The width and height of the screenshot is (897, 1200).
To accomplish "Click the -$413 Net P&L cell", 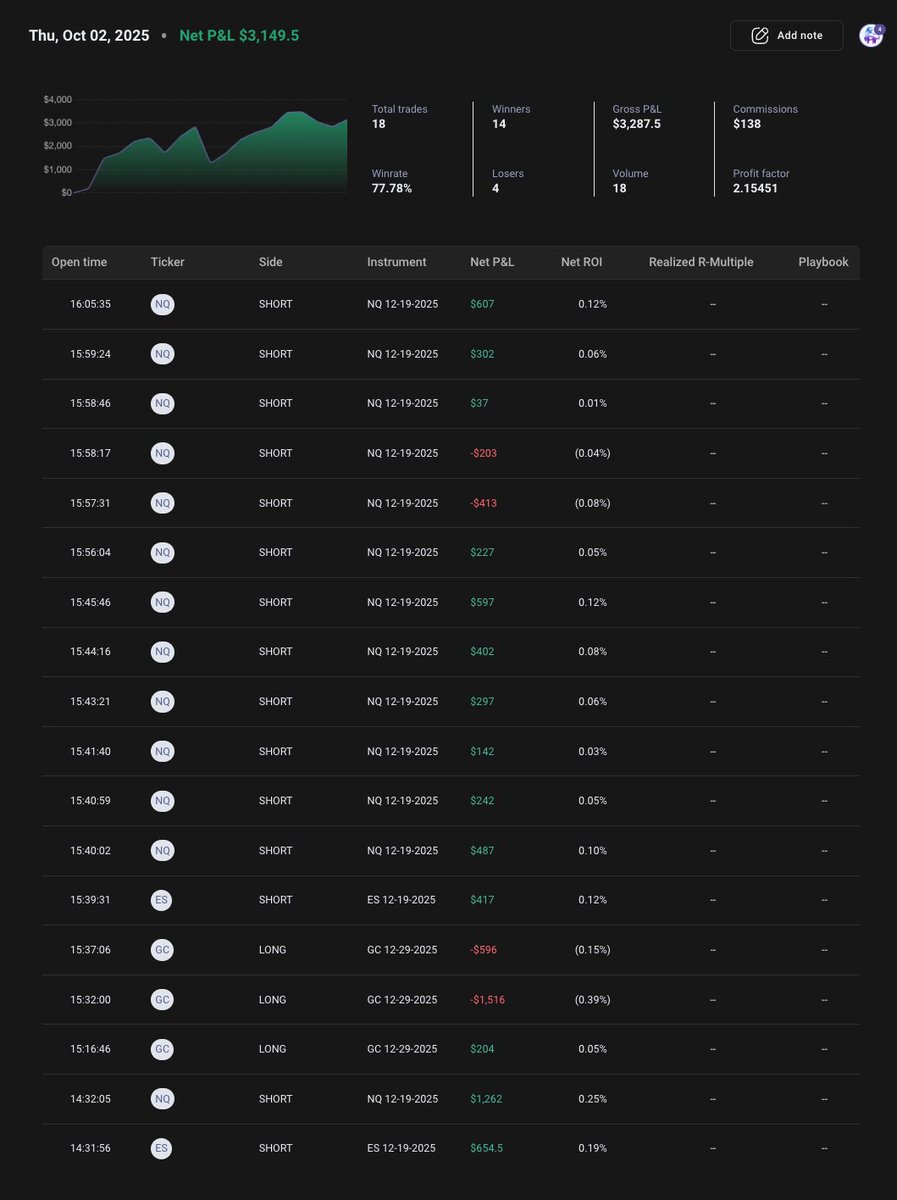I will pos(483,503).
